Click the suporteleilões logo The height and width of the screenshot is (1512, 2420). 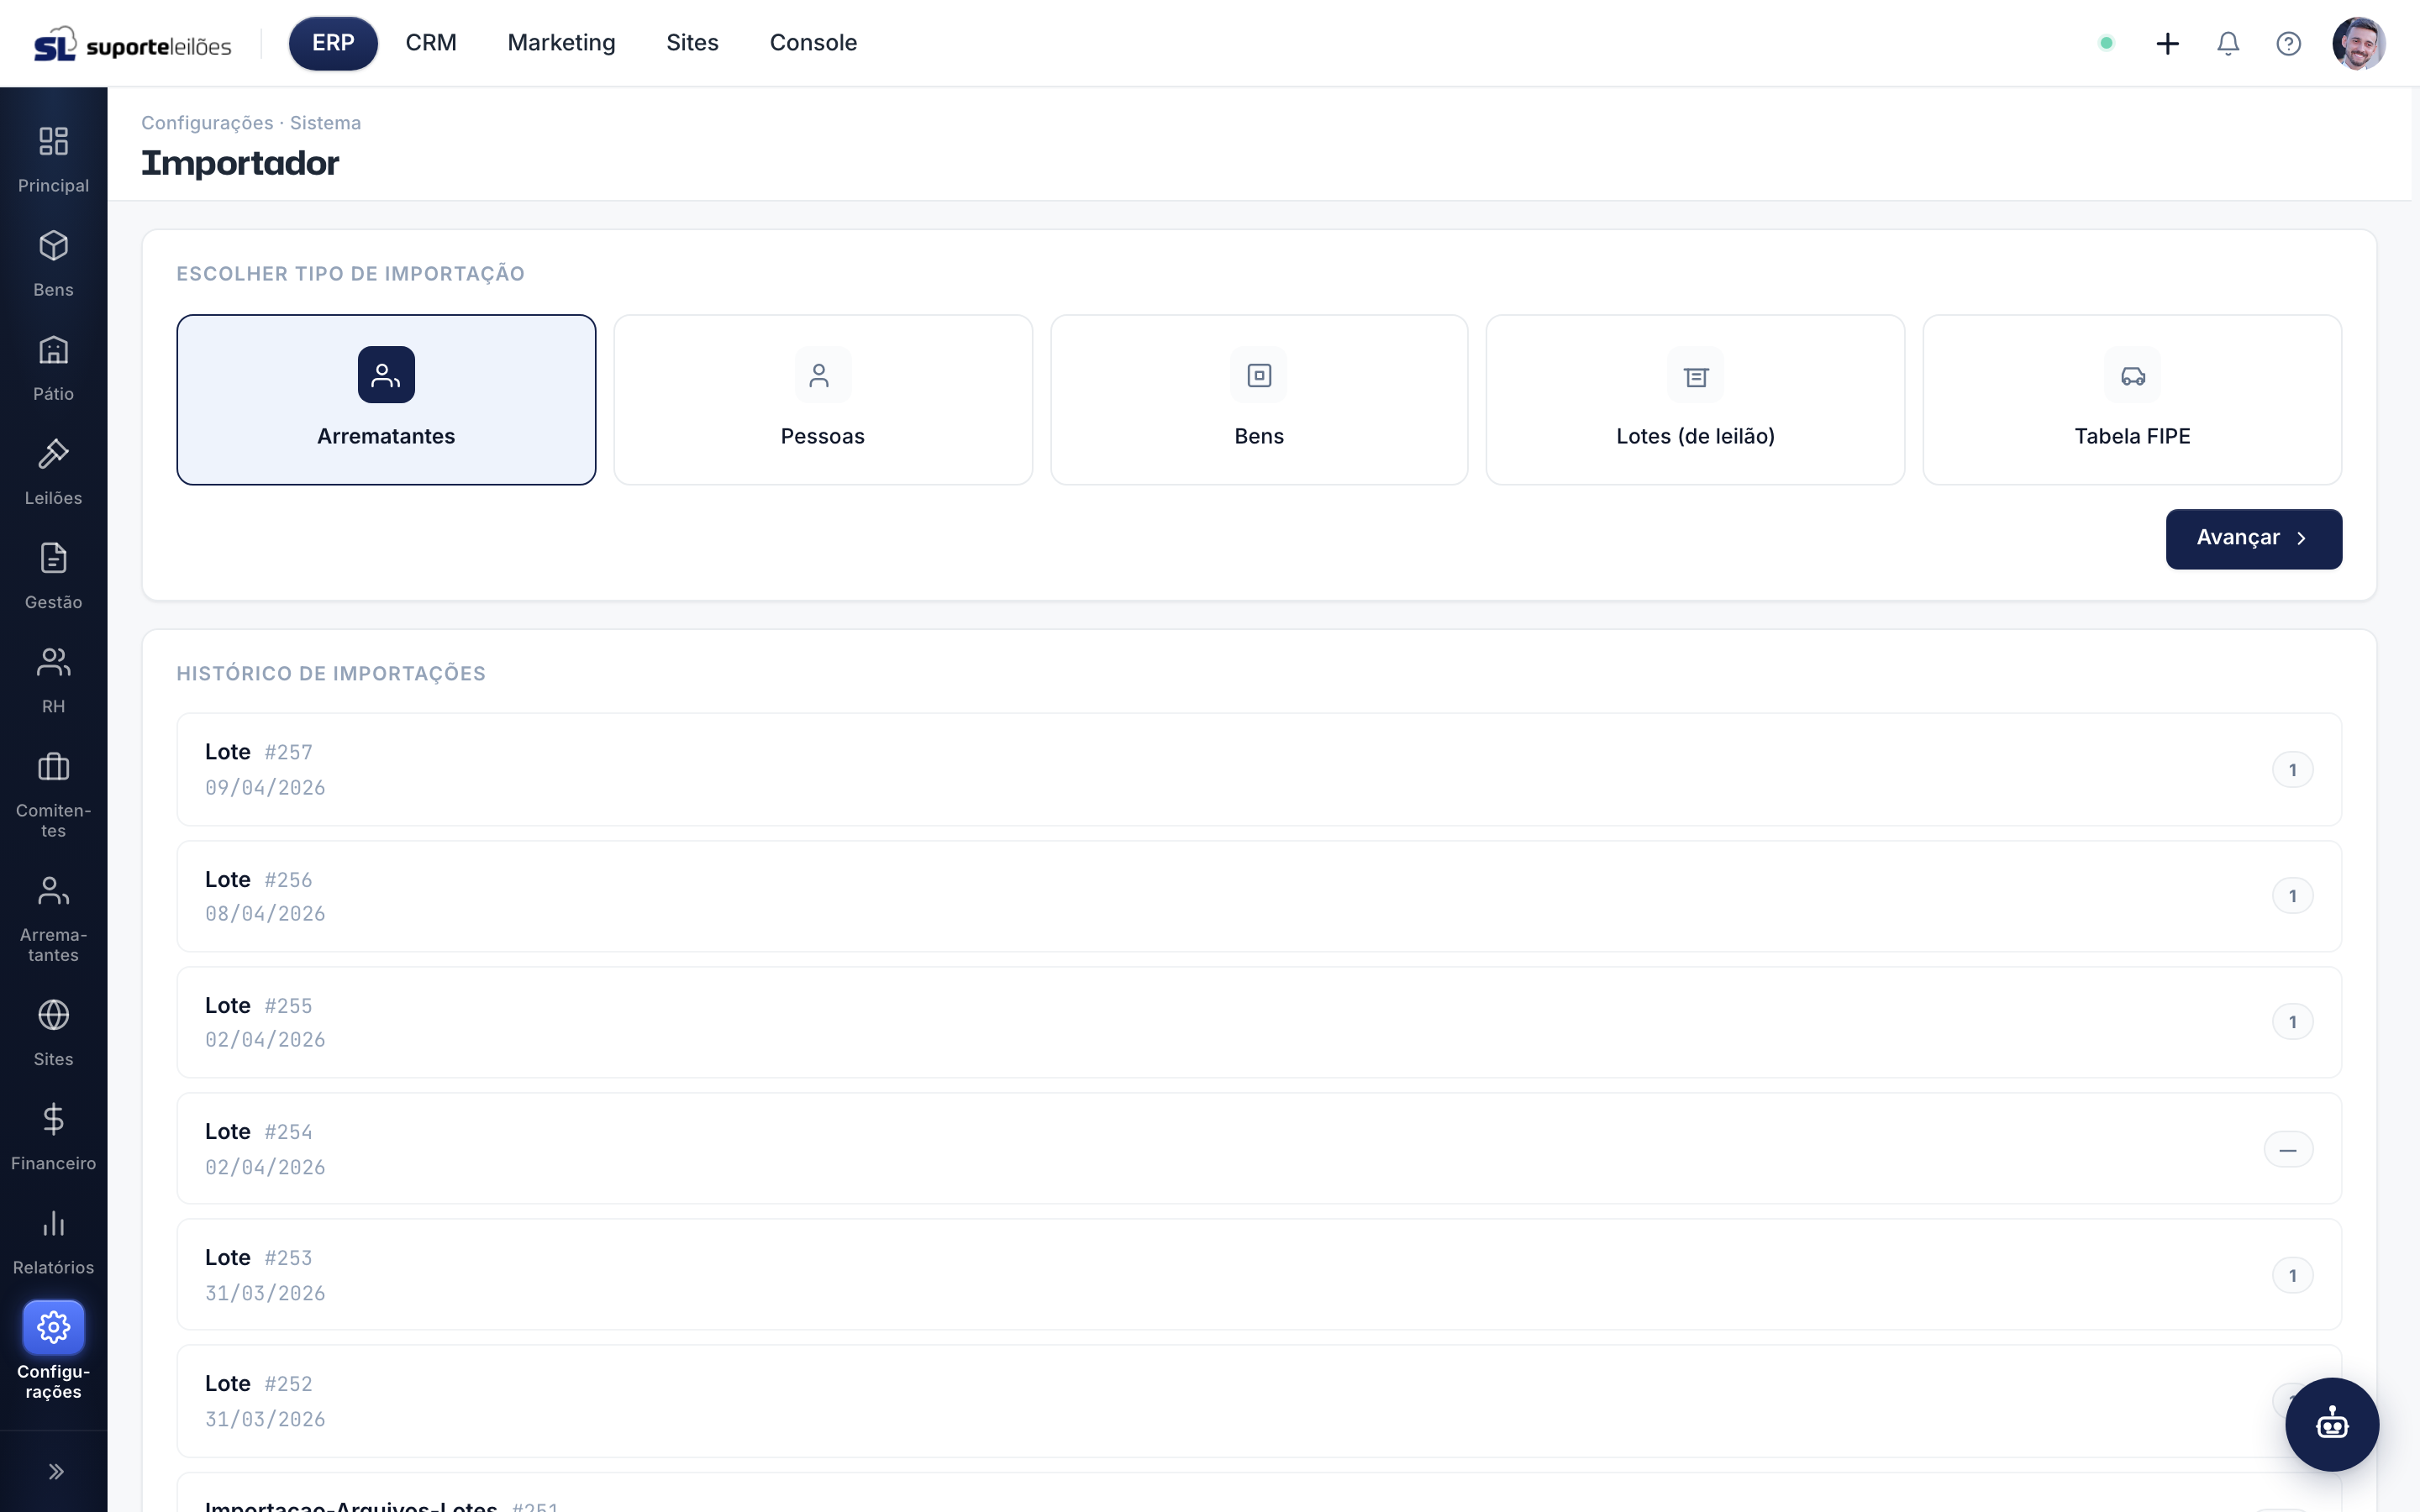point(132,44)
